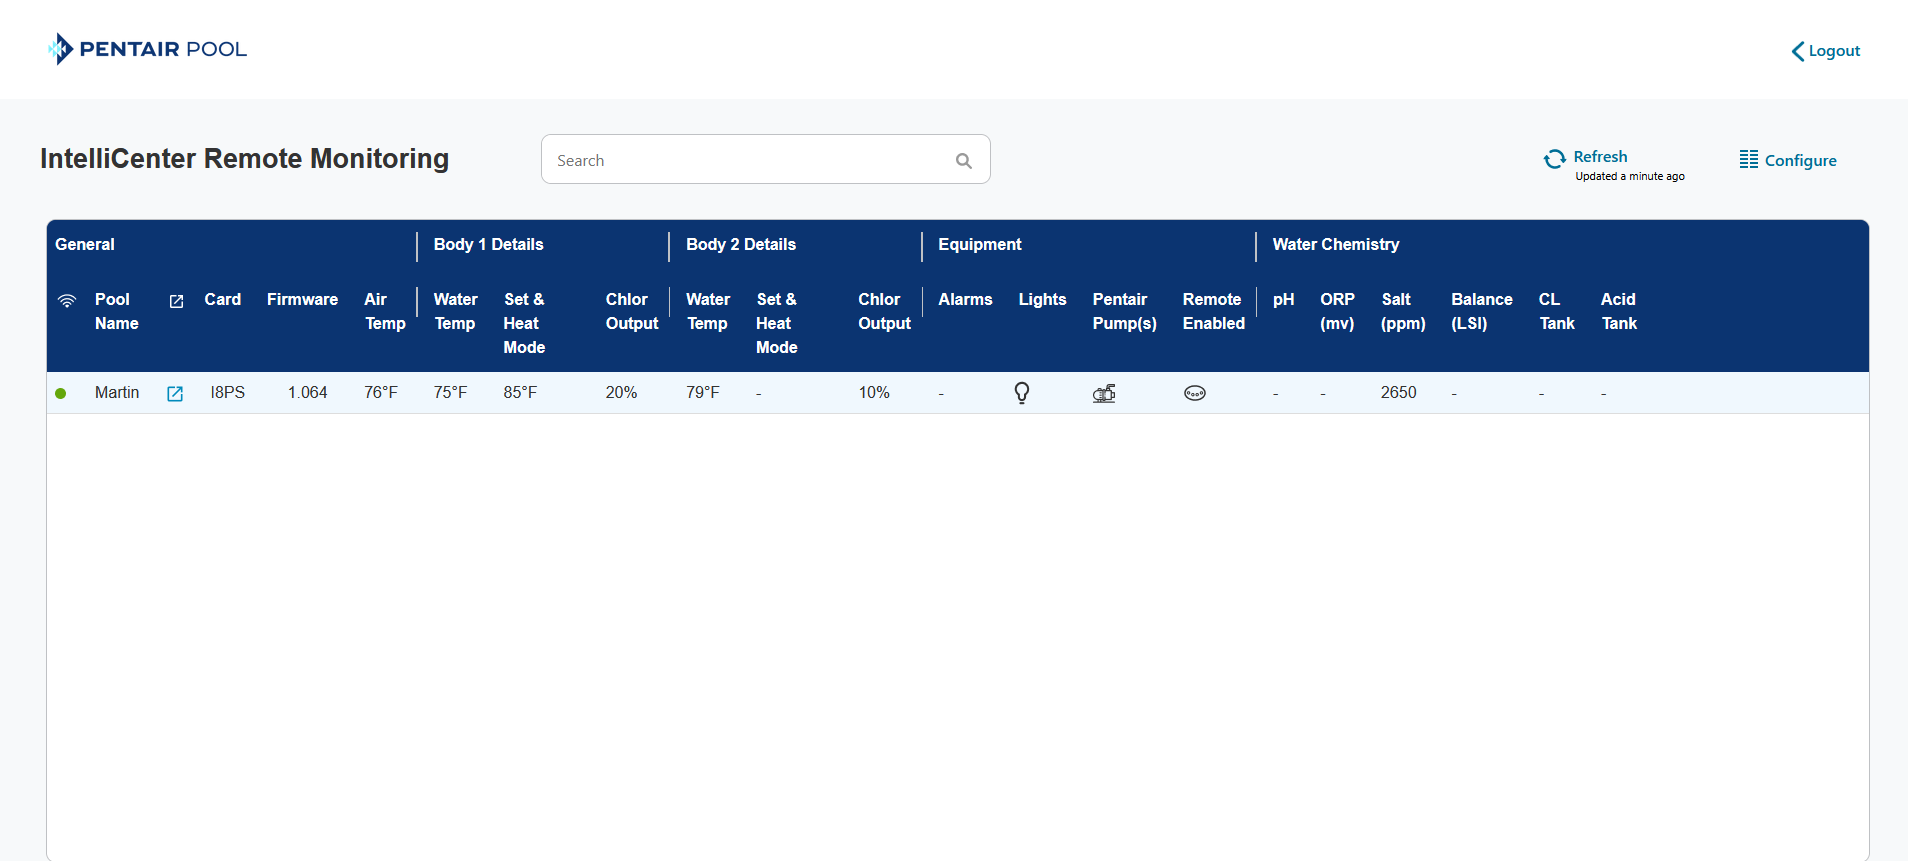Click the Configure list icon

[1748, 160]
